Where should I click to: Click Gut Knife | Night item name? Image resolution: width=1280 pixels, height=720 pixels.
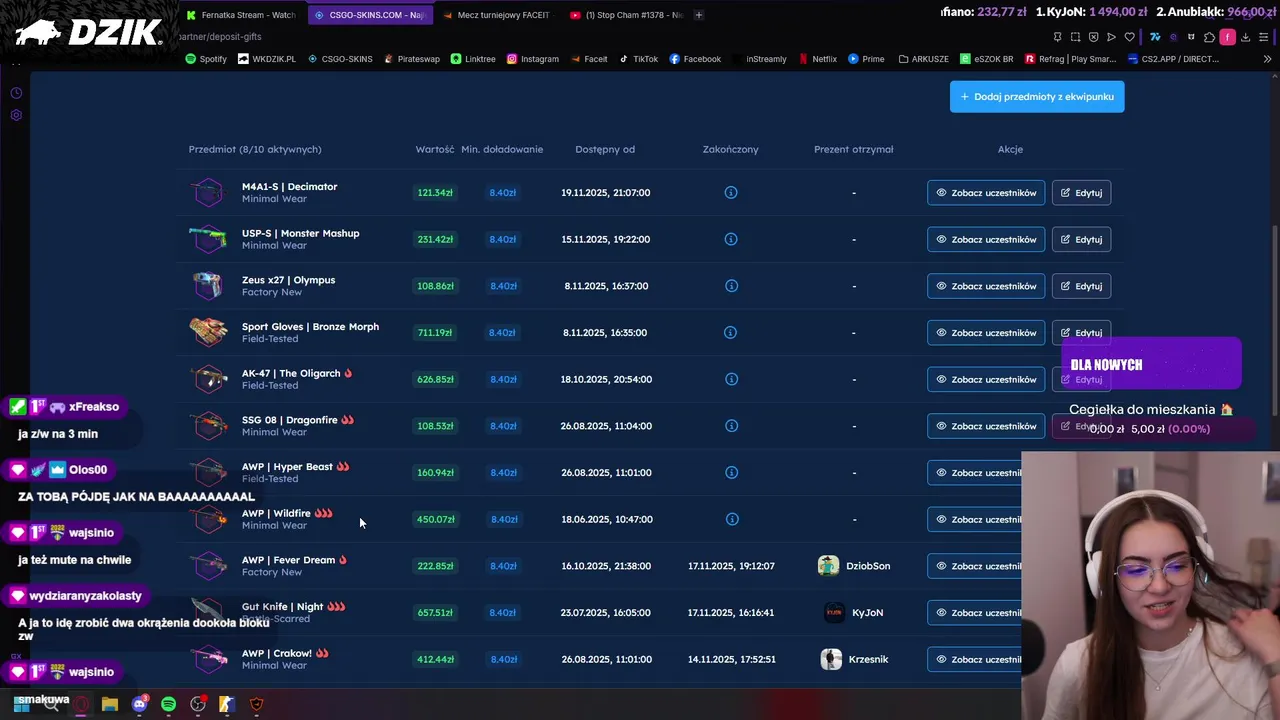[x=282, y=606]
